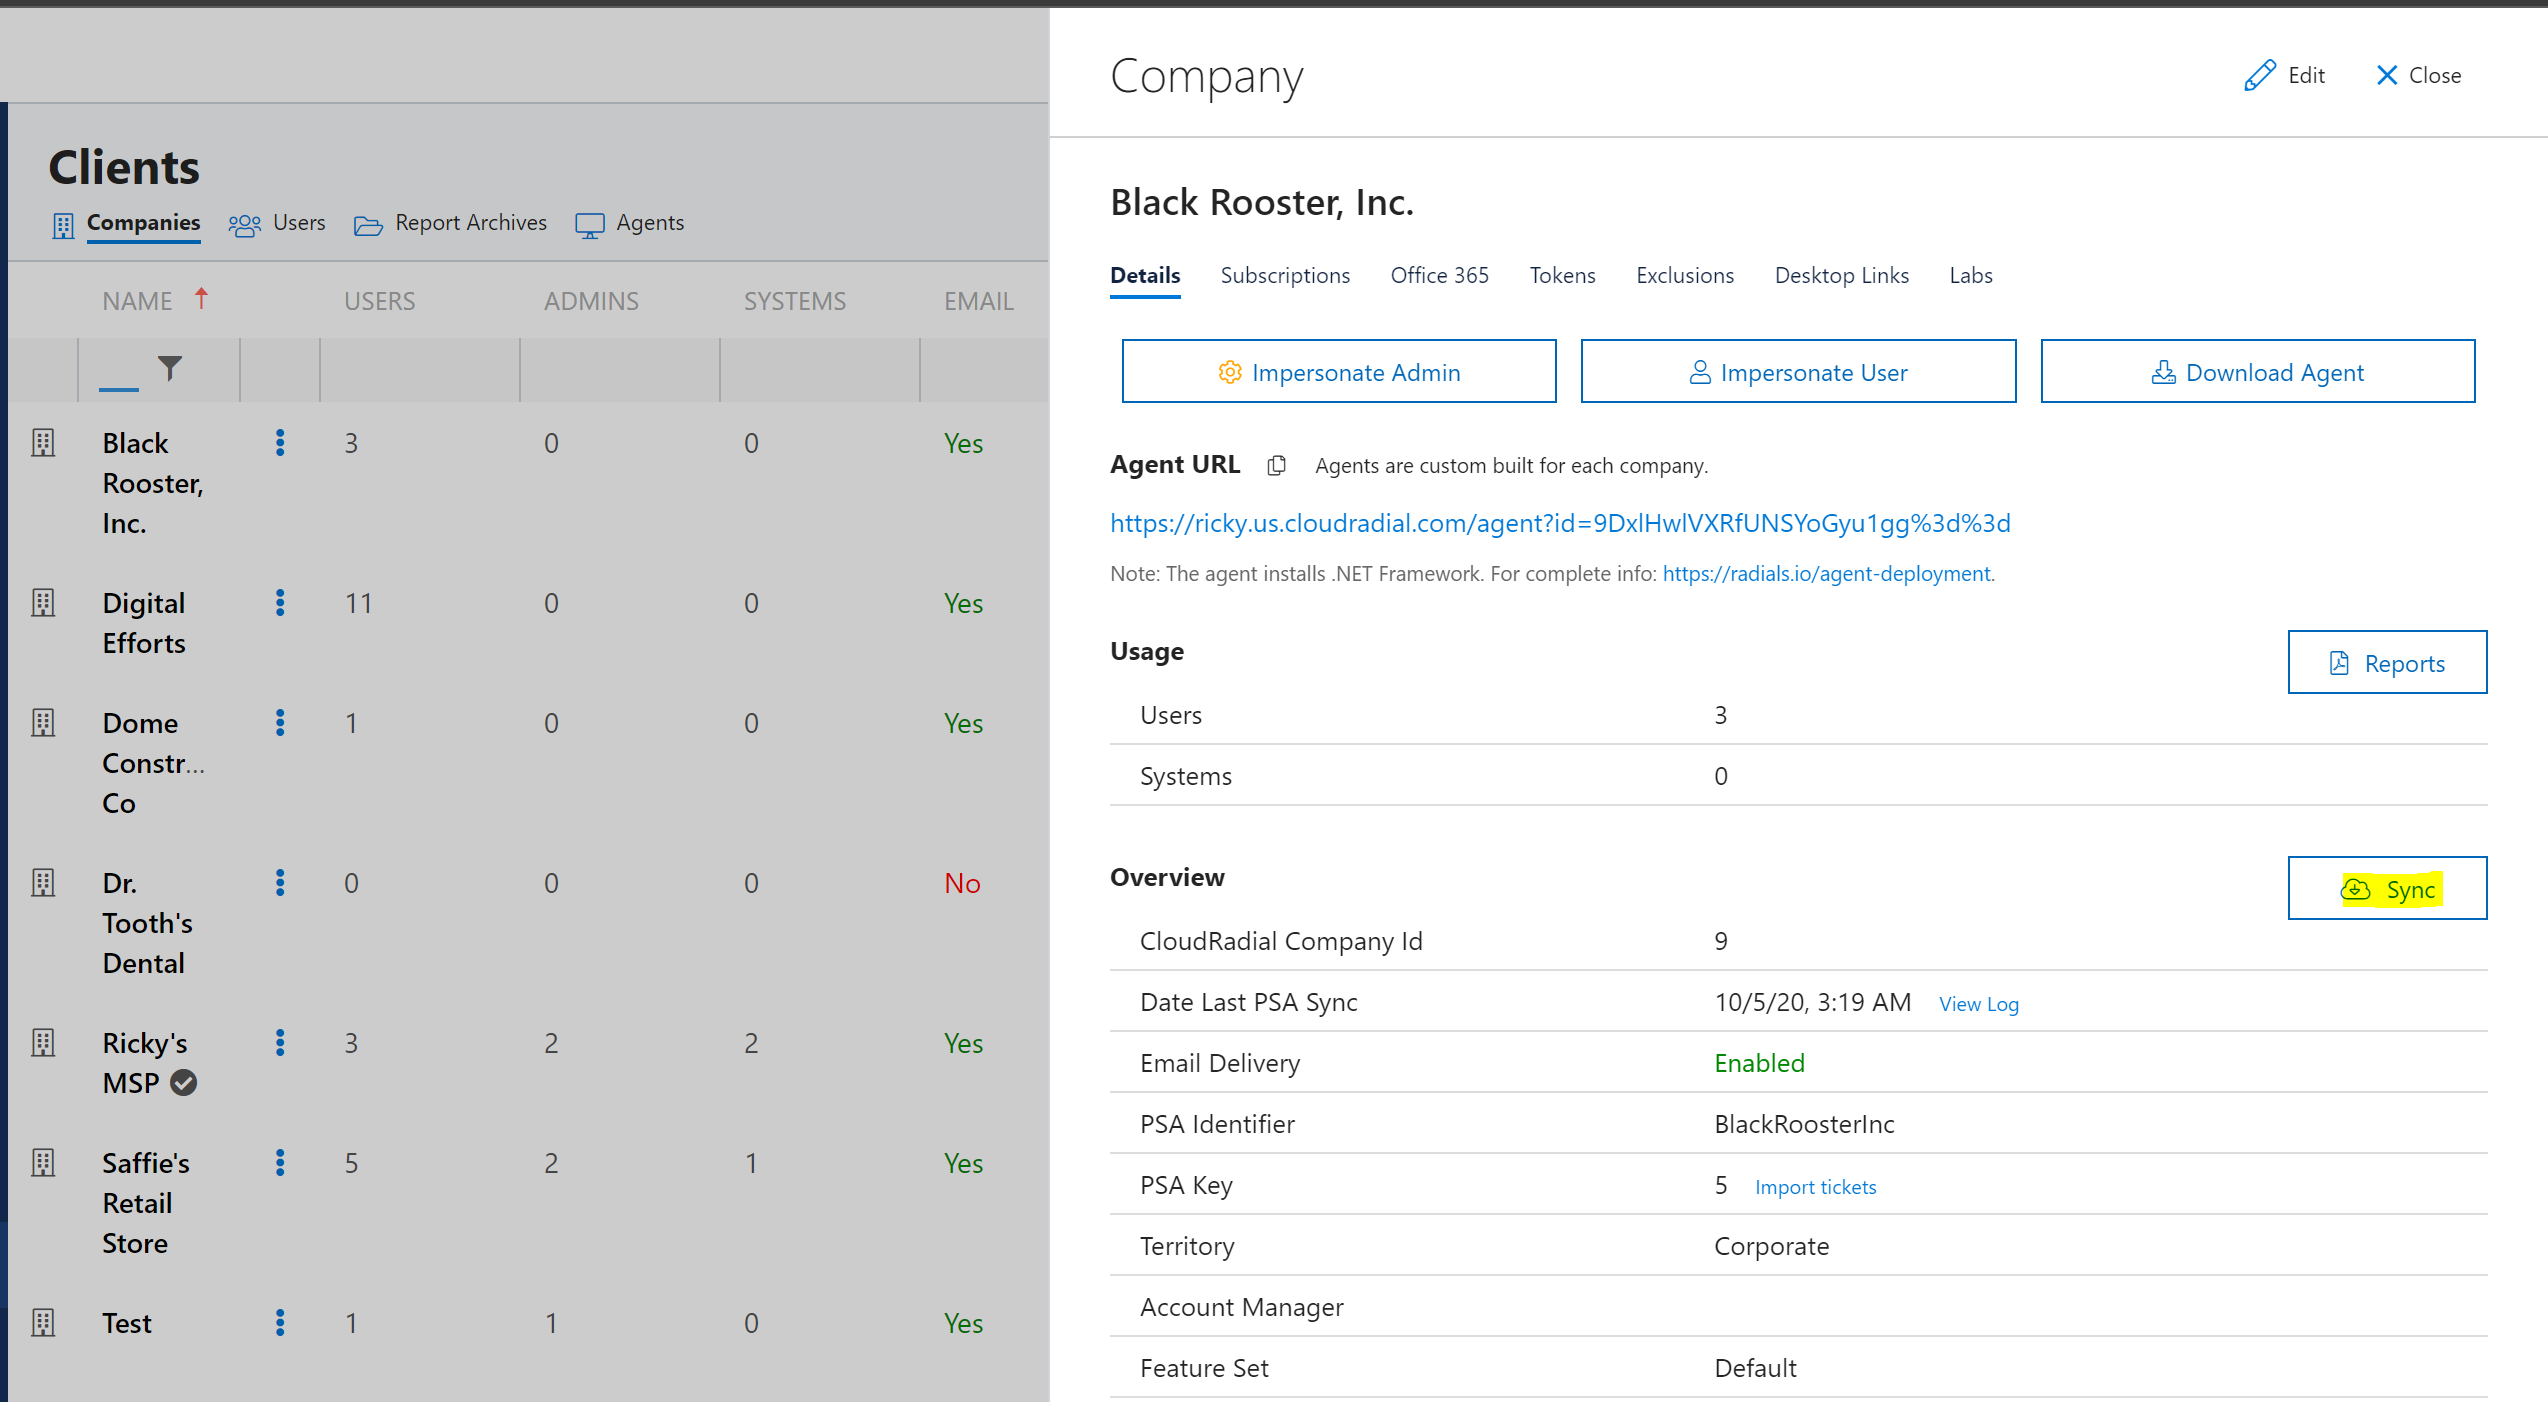Open the three-dot menu for Saffie's Retail Store
The height and width of the screenshot is (1402, 2548).
point(280,1163)
